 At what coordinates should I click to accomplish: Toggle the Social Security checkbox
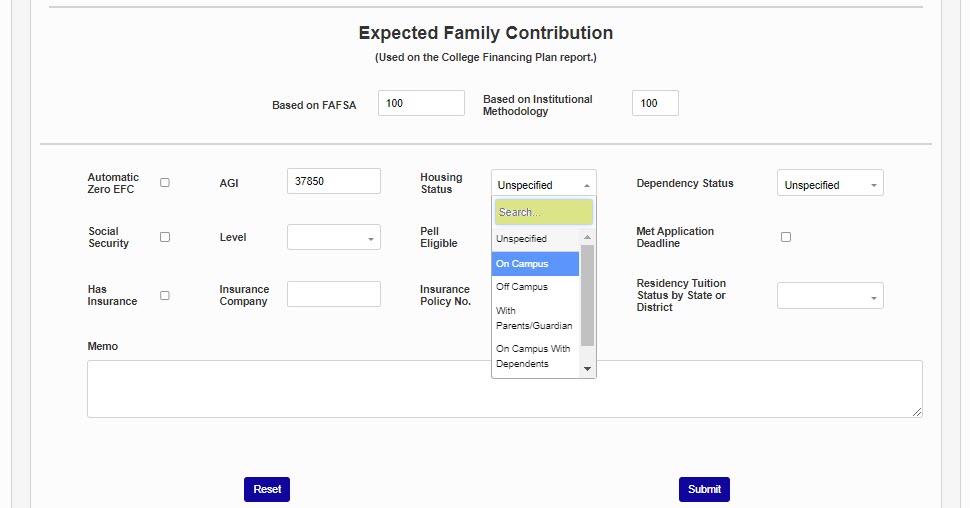165,237
